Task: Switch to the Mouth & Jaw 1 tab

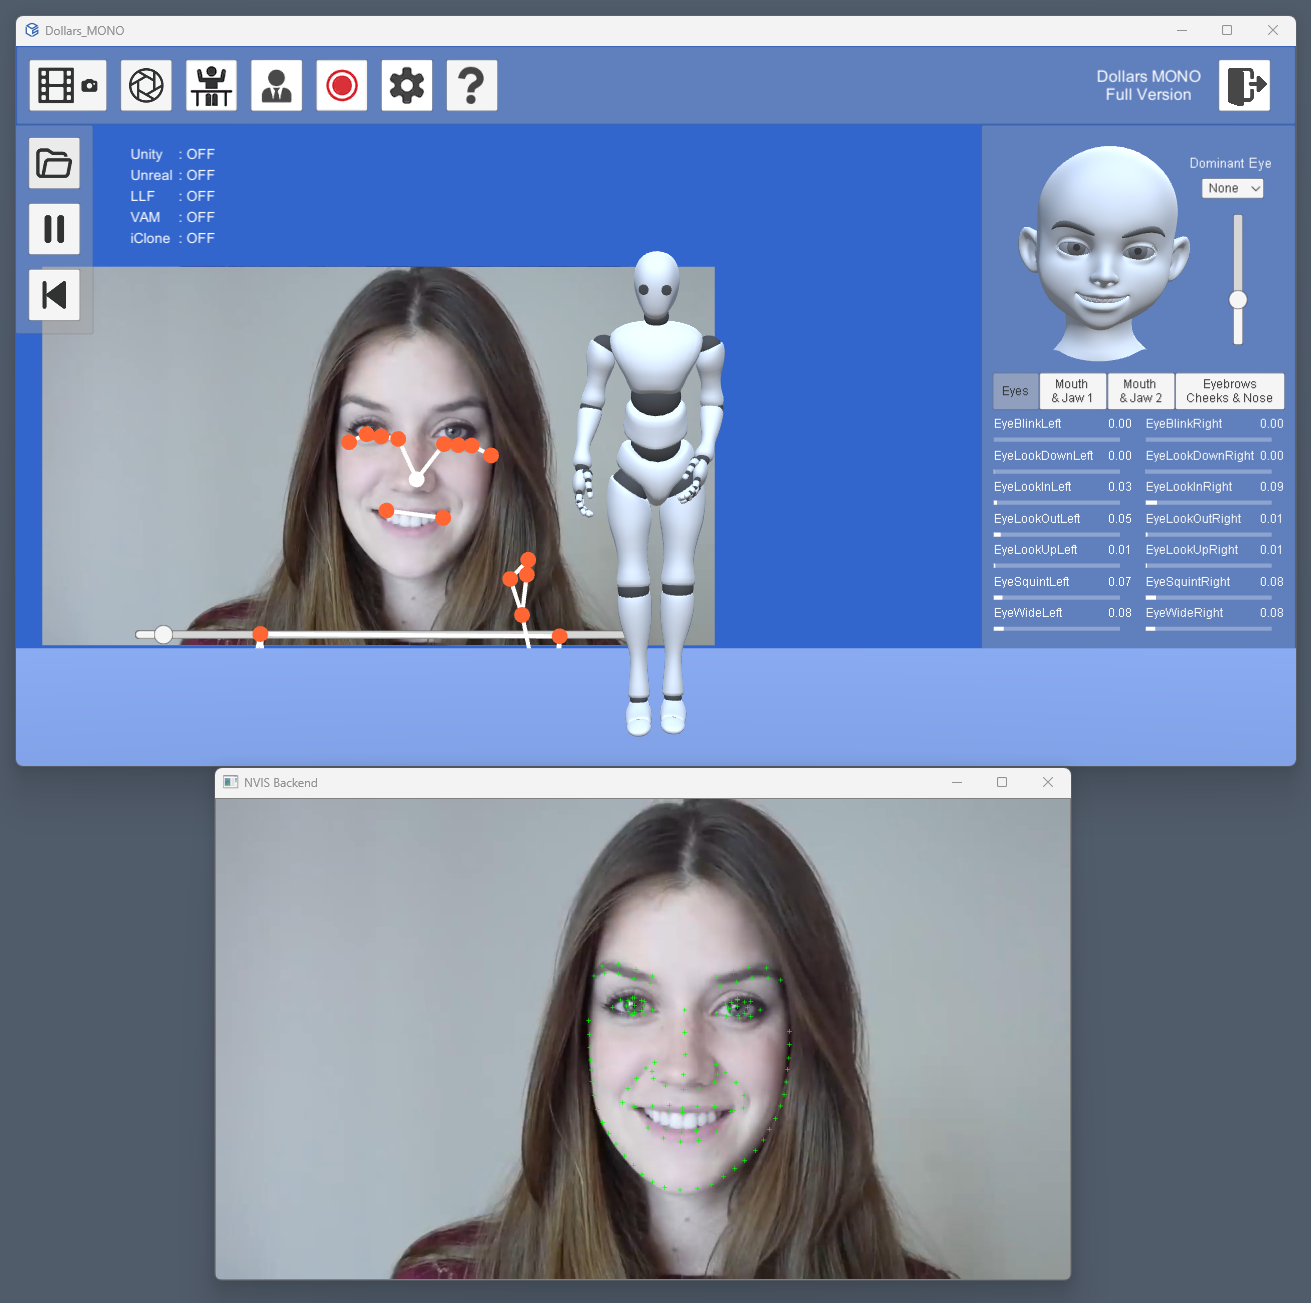Action: (1072, 391)
